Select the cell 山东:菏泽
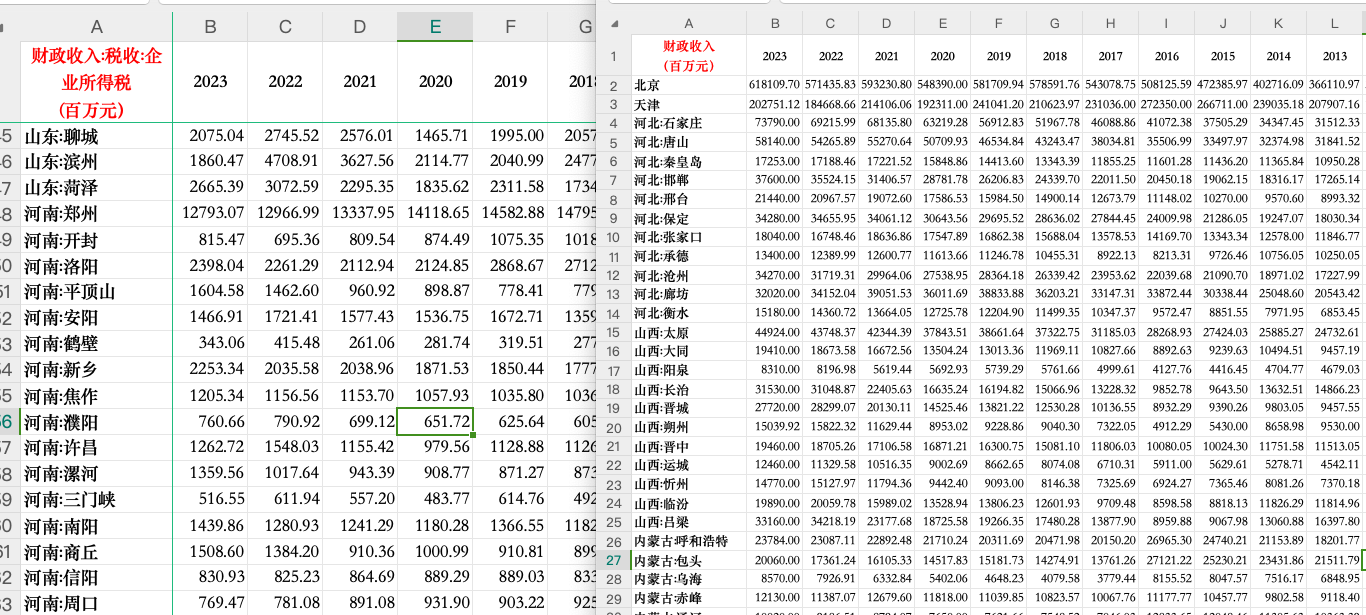This screenshot has height=615, width=1366. click(x=96, y=188)
